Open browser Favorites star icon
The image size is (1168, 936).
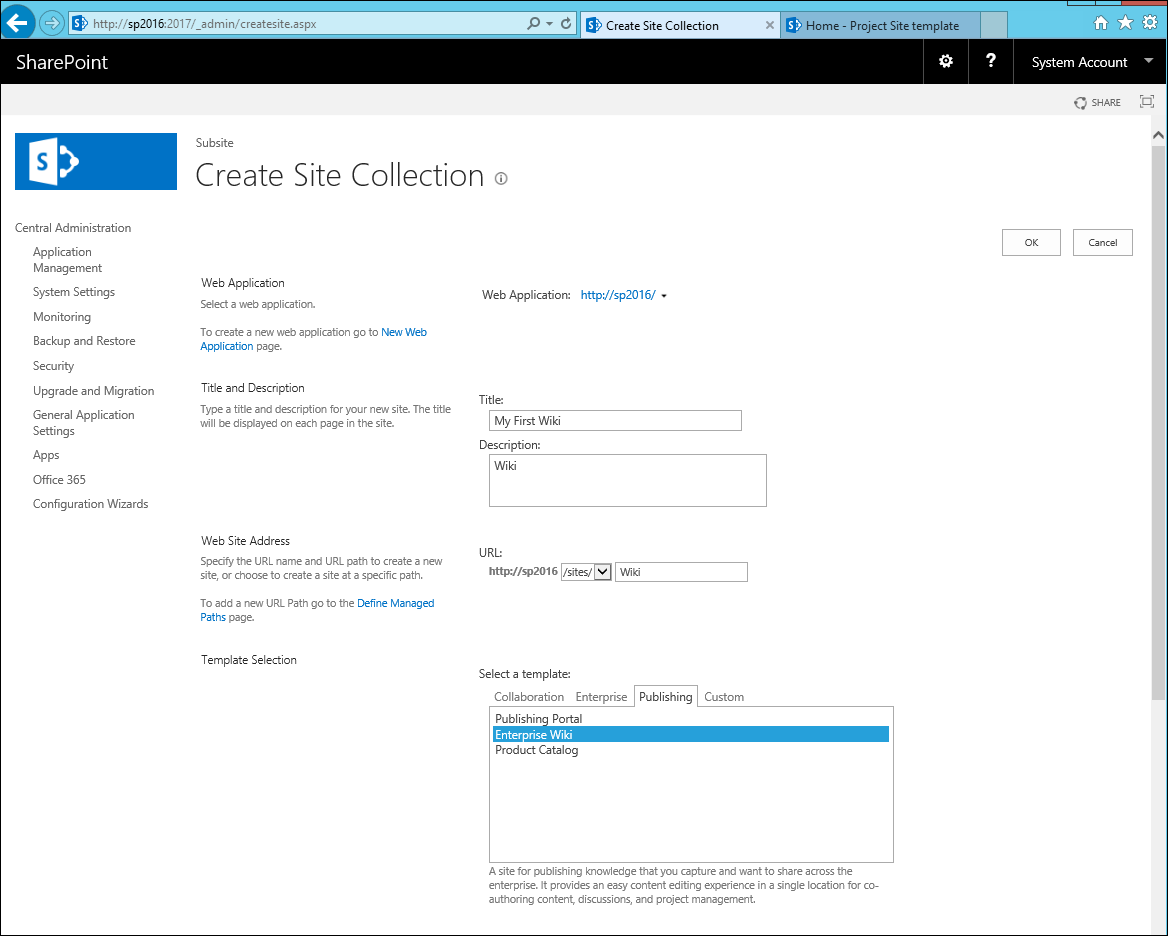pyautogui.click(x=1125, y=23)
